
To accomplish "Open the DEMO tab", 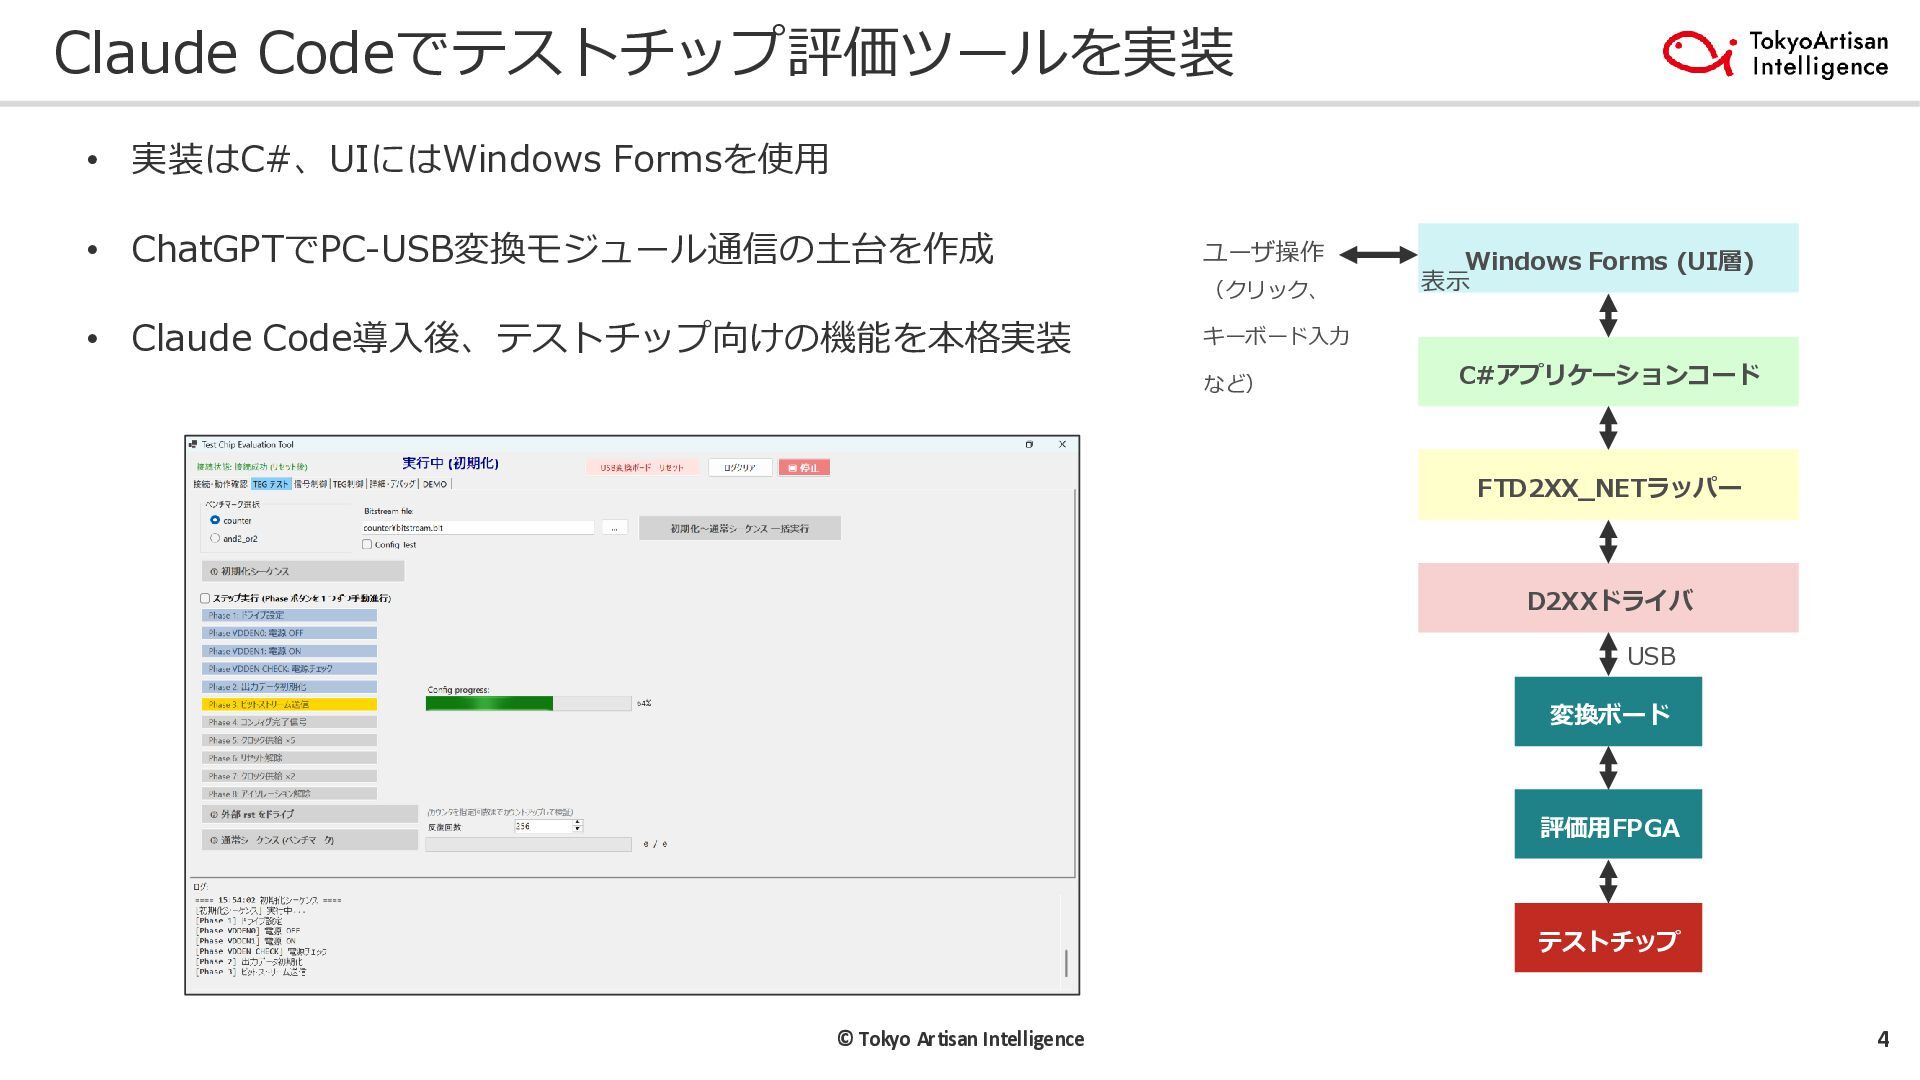I will pyautogui.click(x=435, y=484).
